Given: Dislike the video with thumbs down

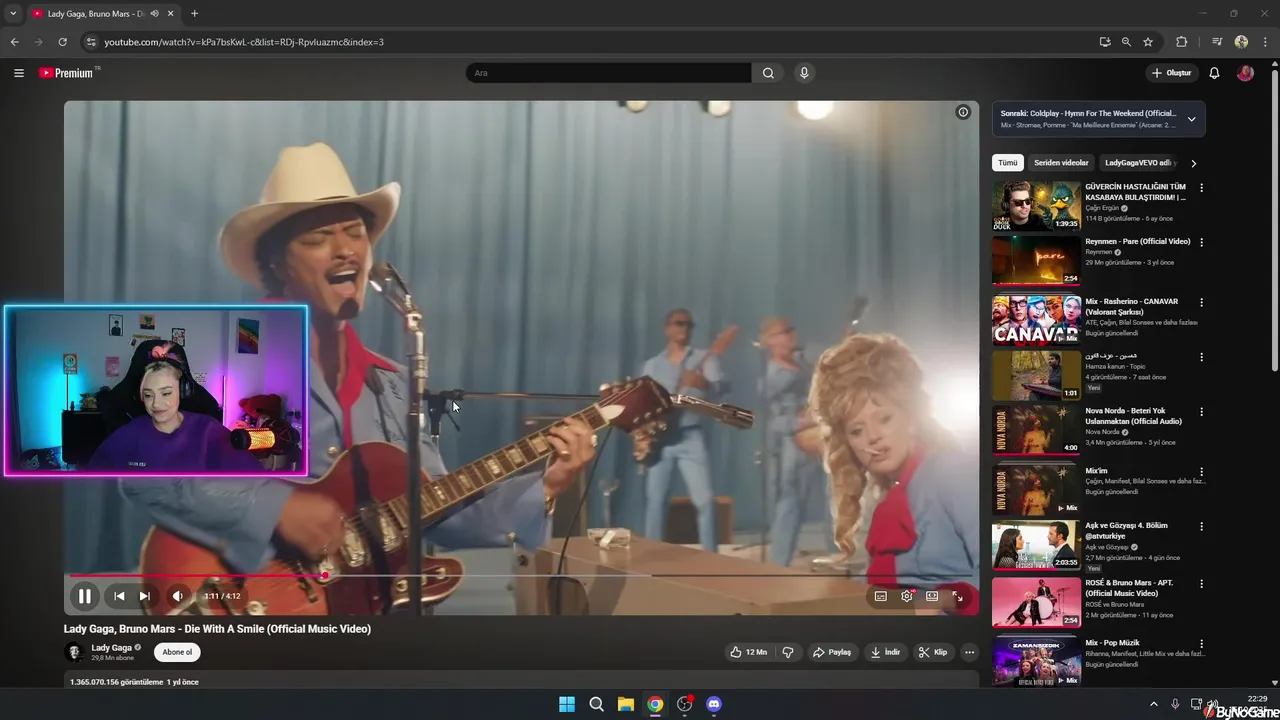Looking at the screenshot, I should pos(788,652).
